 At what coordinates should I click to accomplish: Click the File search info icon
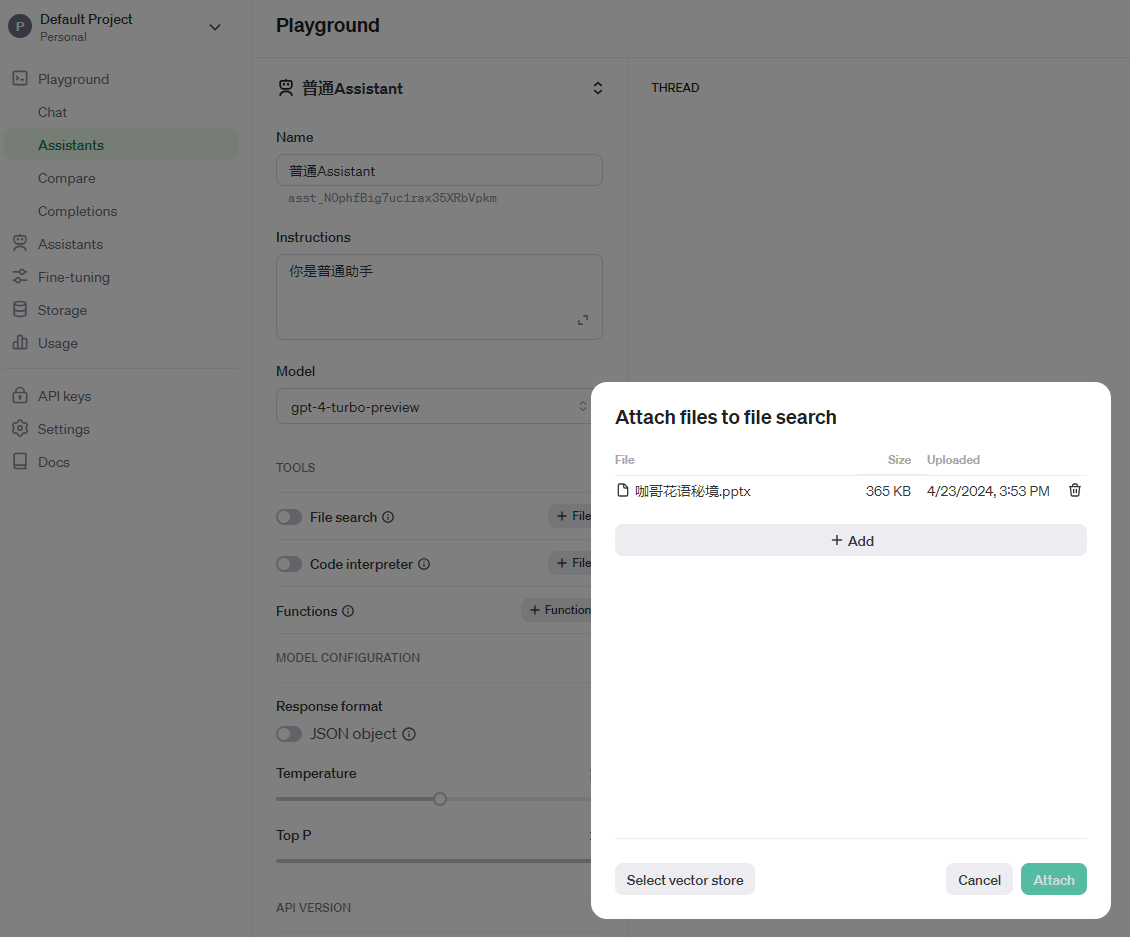388,517
